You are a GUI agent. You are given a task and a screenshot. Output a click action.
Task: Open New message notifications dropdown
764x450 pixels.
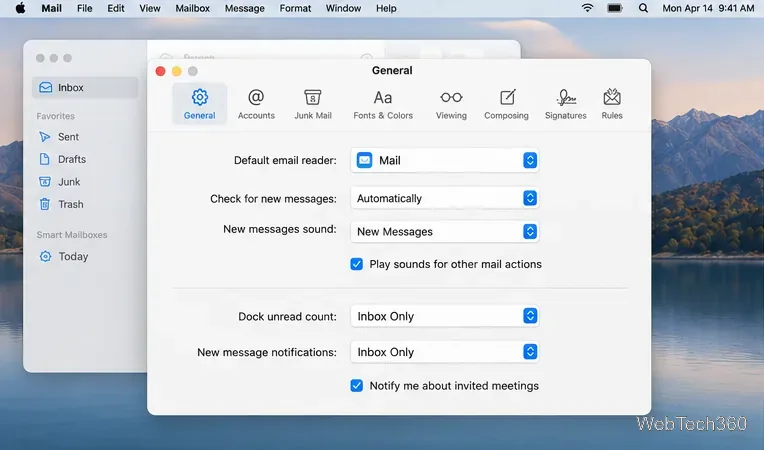[x=444, y=352]
